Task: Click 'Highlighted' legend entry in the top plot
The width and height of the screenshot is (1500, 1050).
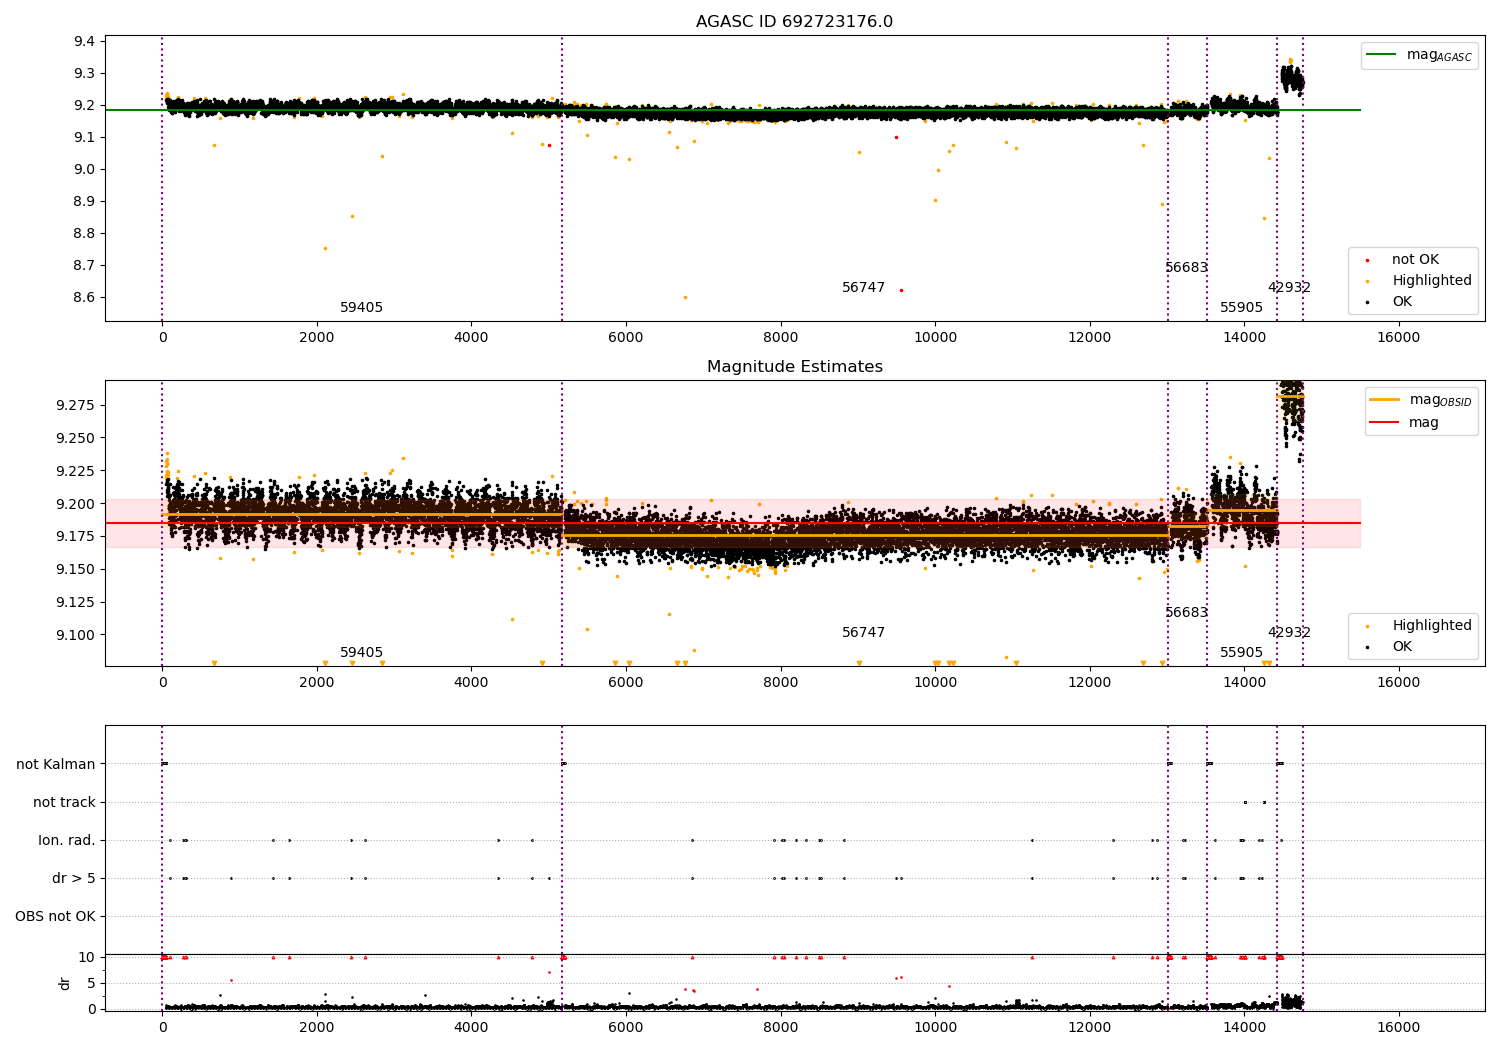Action: [x=1418, y=281]
